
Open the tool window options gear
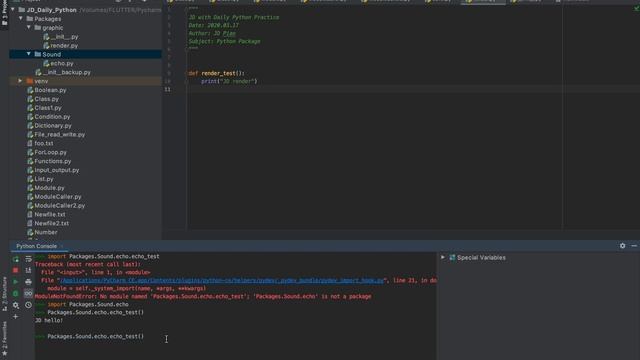622,246
